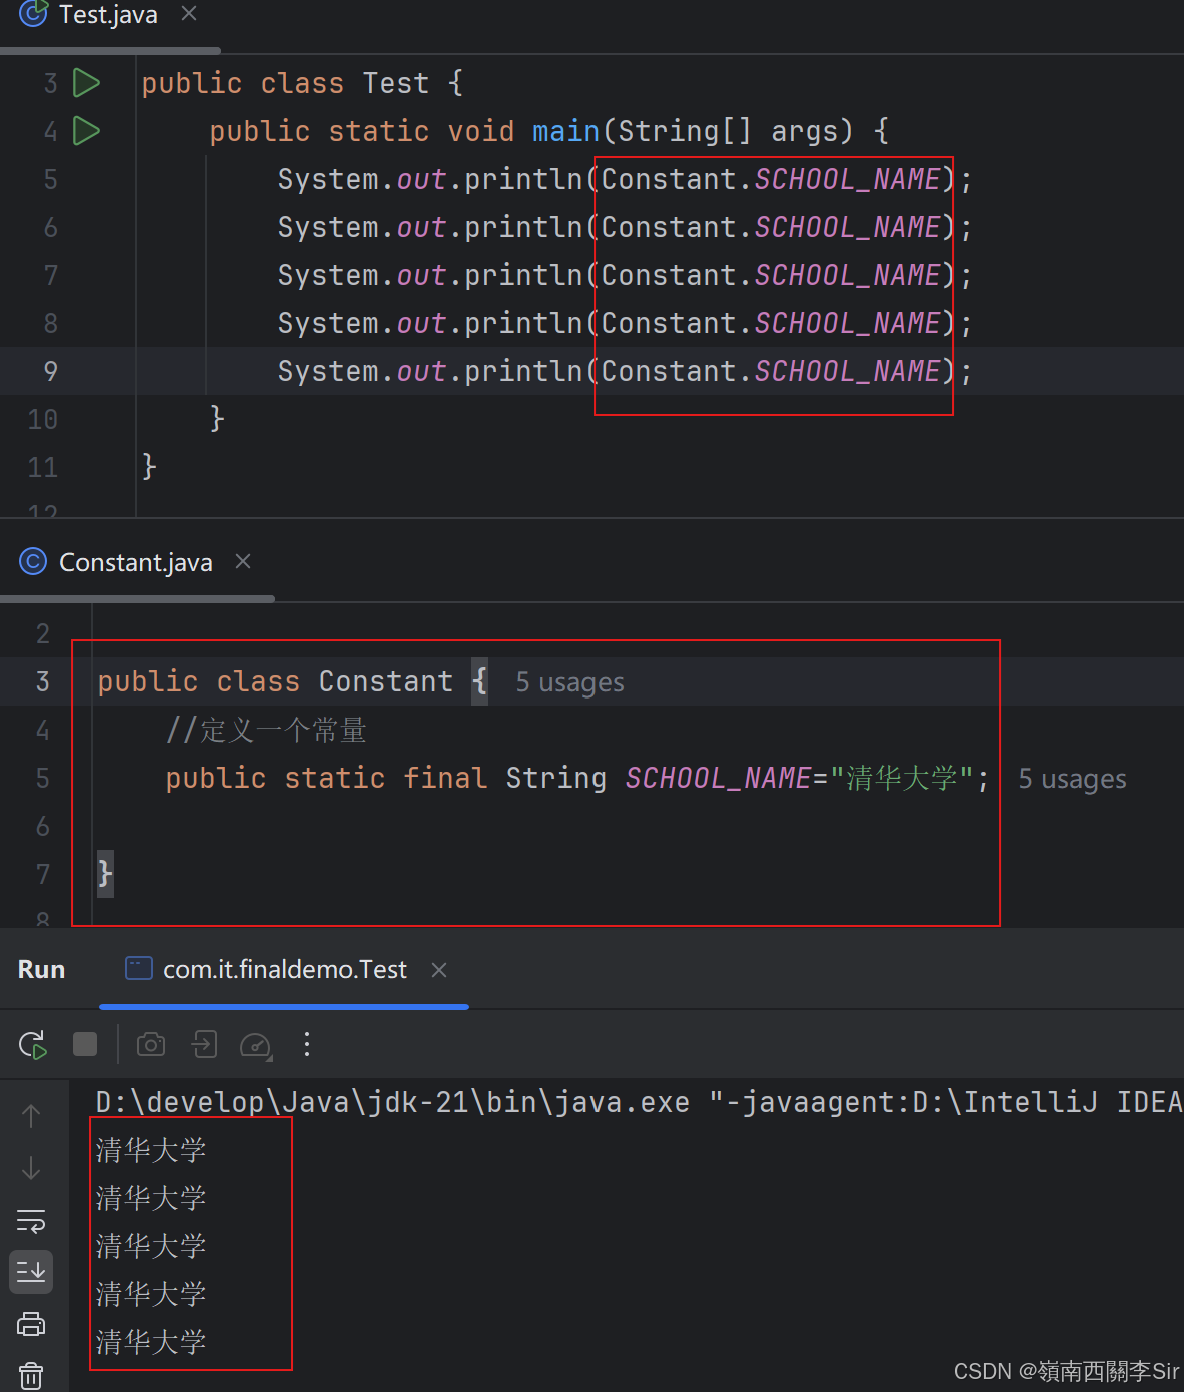Select the com.it.finaldemo.Test run tab
This screenshot has width=1184, height=1392.
point(283,969)
